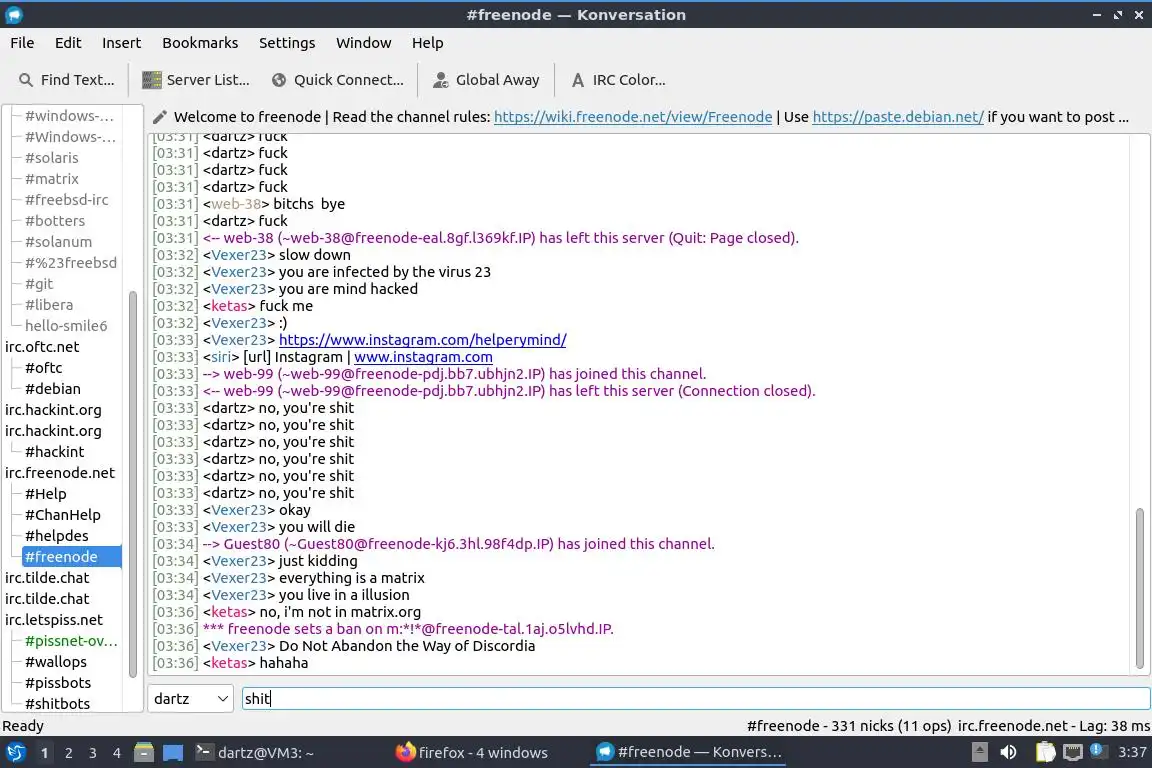Viewport: 1152px width, 768px height.
Task: Switch to virtual desktop 2
Action: pos(68,753)
